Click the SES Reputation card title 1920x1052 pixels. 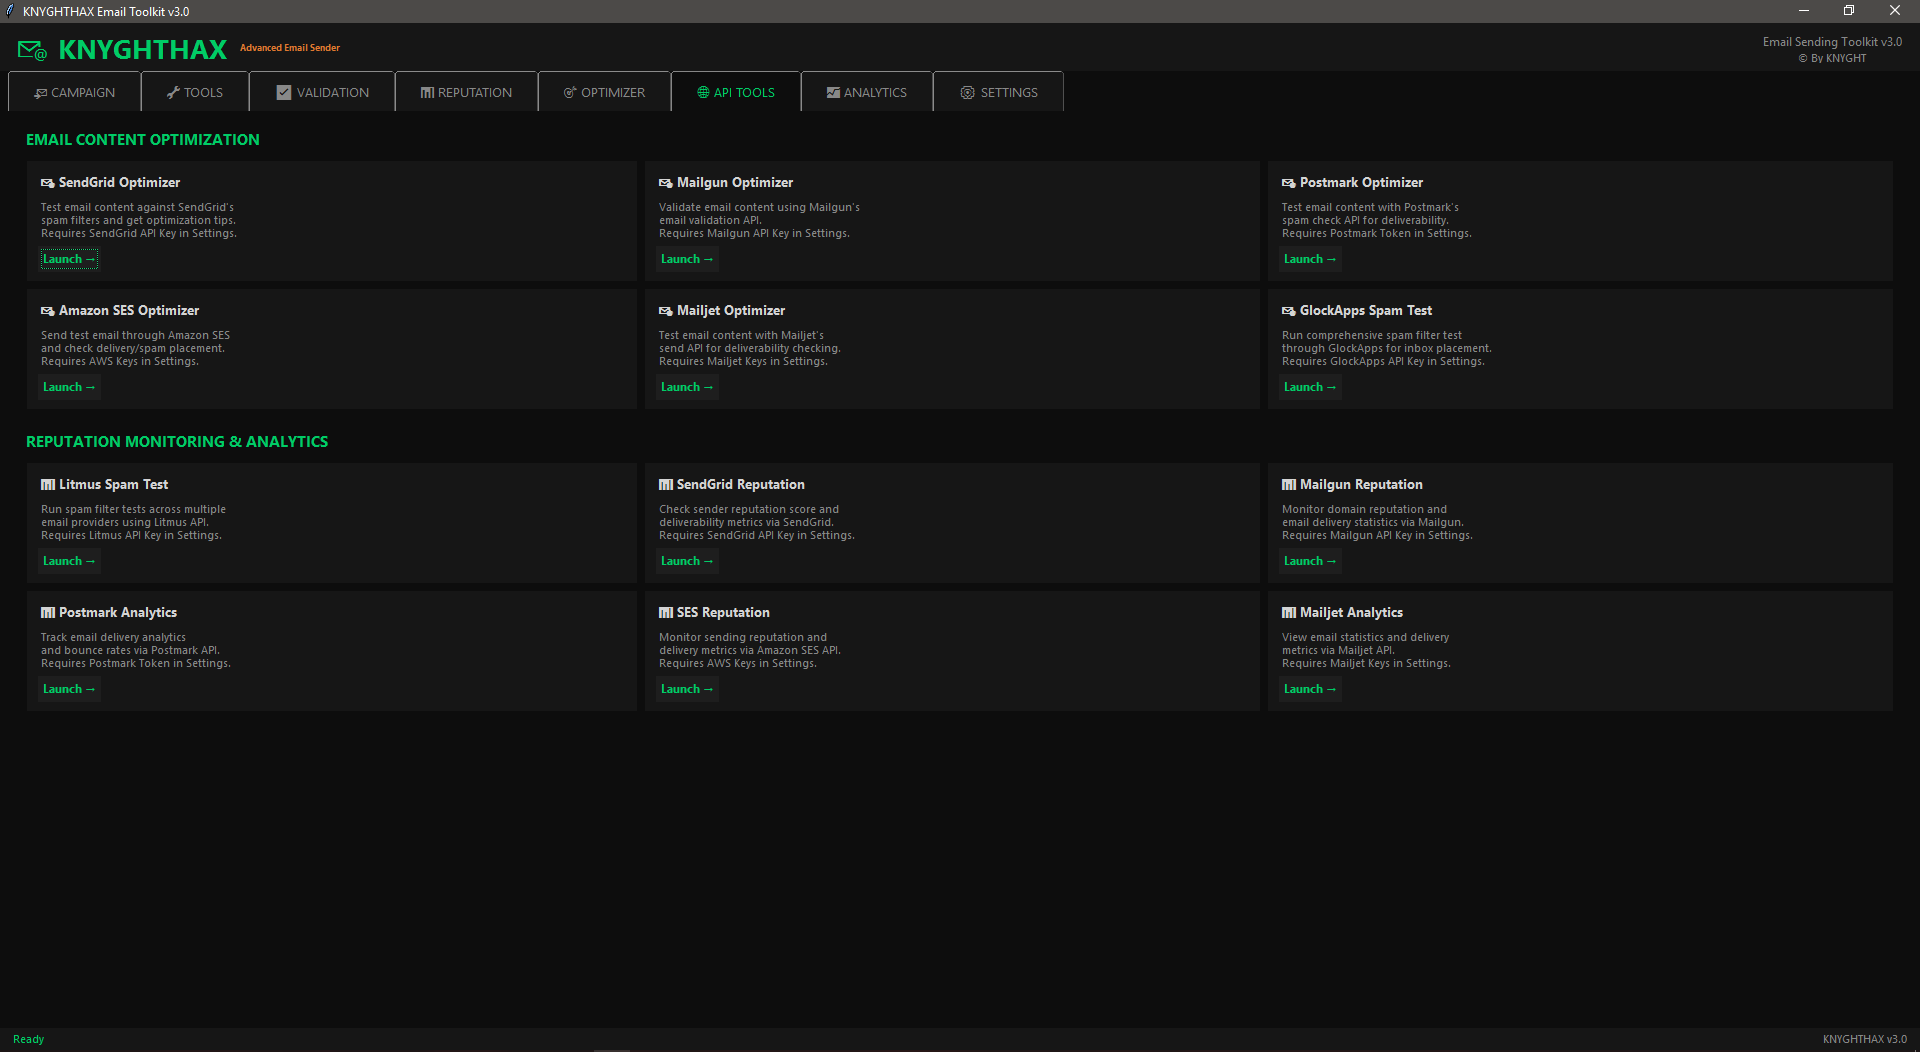(723, 613)
